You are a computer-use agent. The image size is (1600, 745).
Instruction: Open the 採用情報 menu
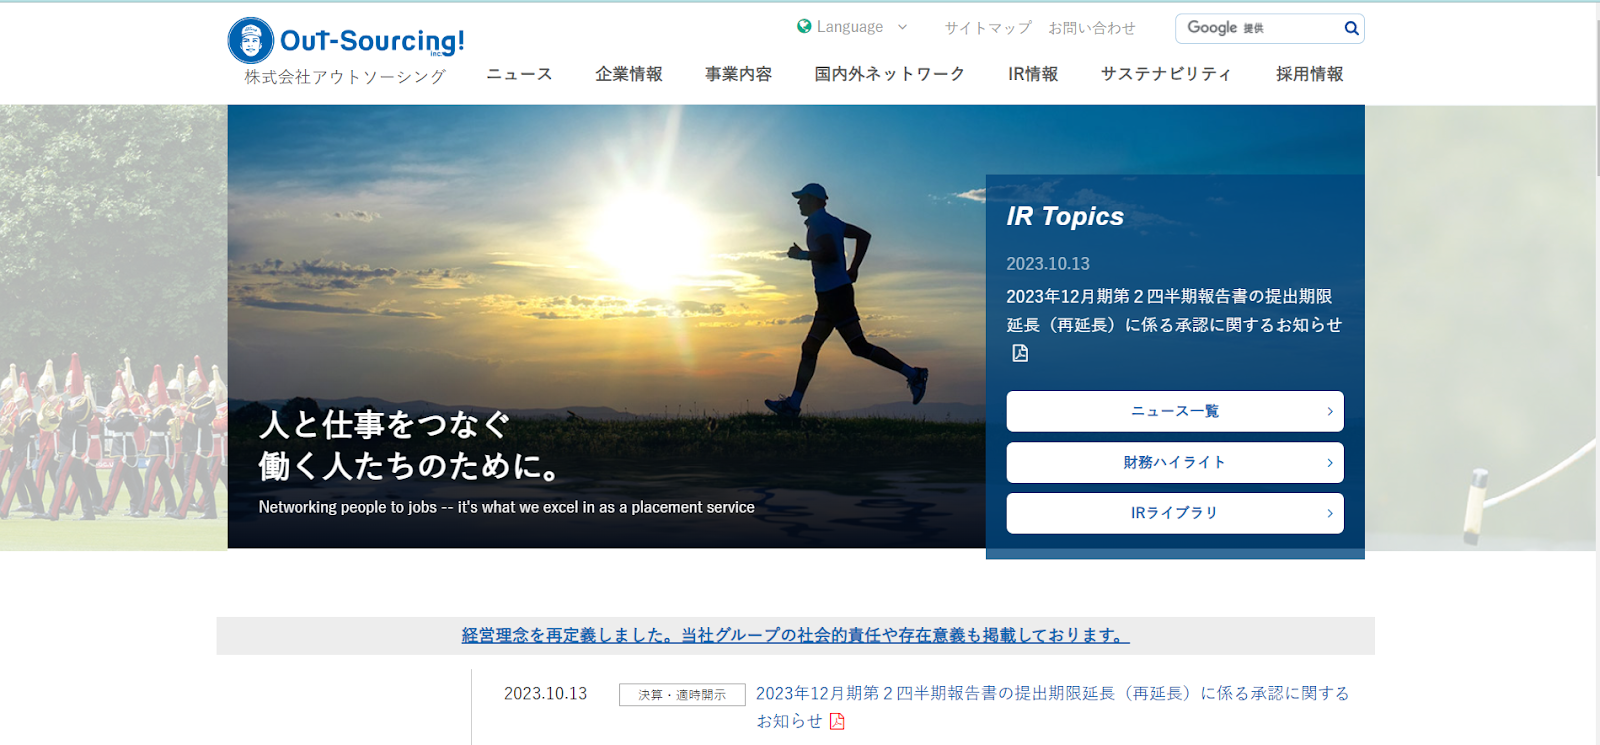(x=1309, y=74)
